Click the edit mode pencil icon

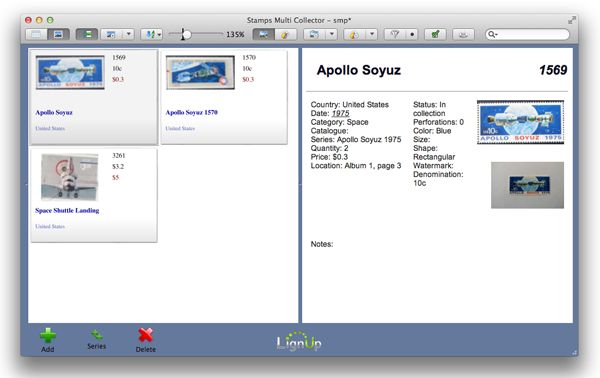click(285, 34)
